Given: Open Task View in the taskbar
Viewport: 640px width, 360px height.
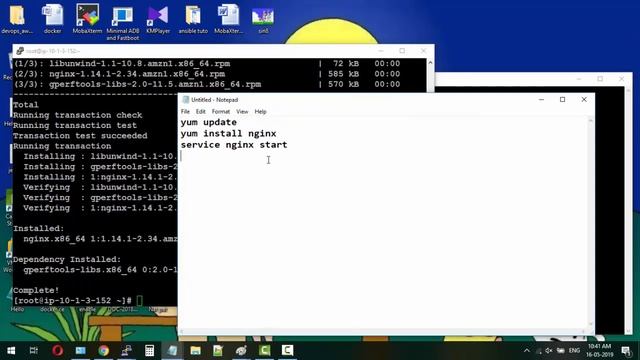Looking at the screenshot, I should point(34,351).
